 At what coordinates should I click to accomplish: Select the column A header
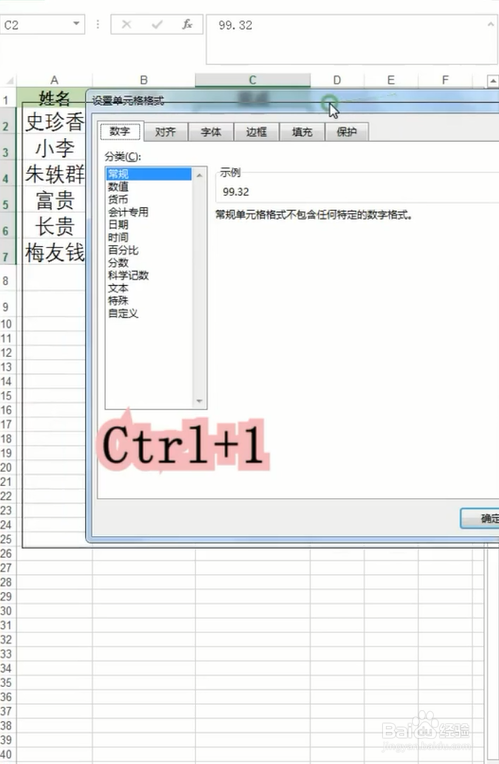pyautogui.click(x=54, y=80)
